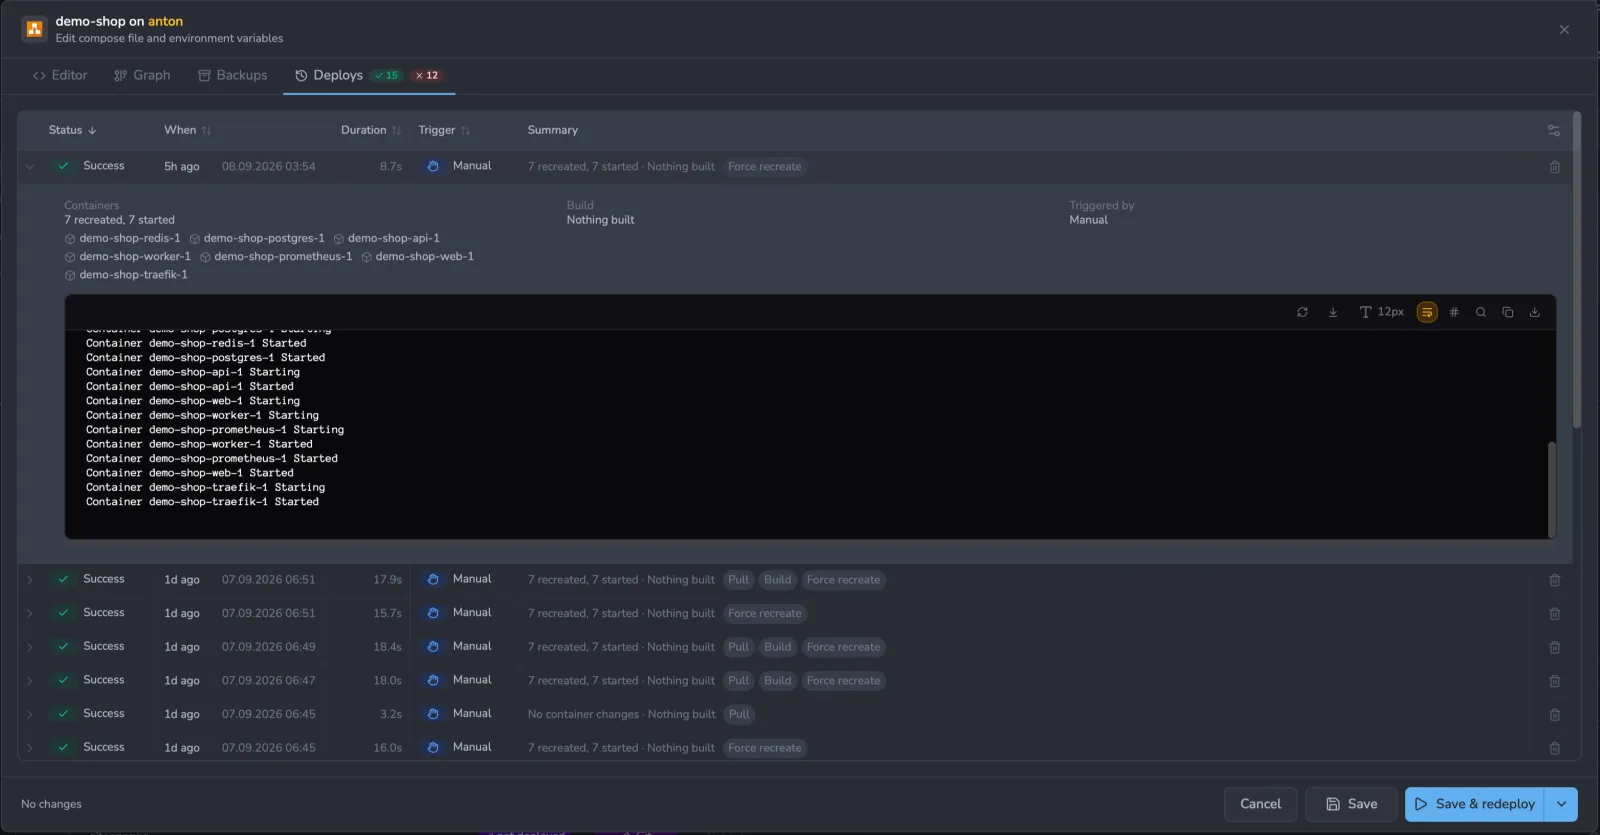Click the Cancel button
The image size is (1600, 835).
[x=1260, y=804]
